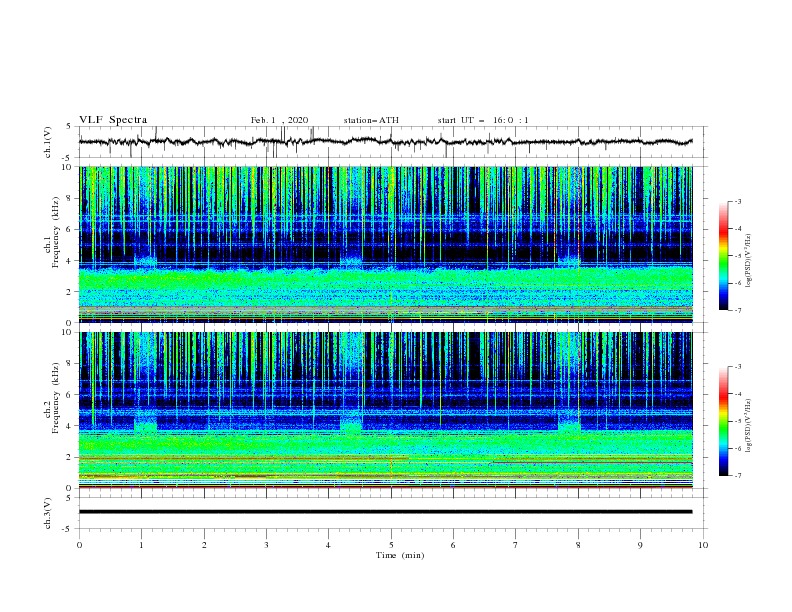
Task: Click the ch.3 voltage flat trace panel
Action: click(393, 513)
